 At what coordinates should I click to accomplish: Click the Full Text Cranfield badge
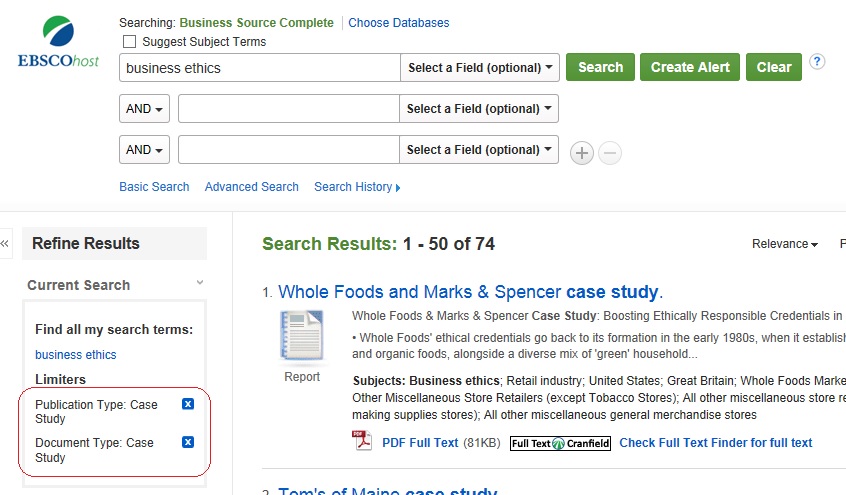click(560, 443)
